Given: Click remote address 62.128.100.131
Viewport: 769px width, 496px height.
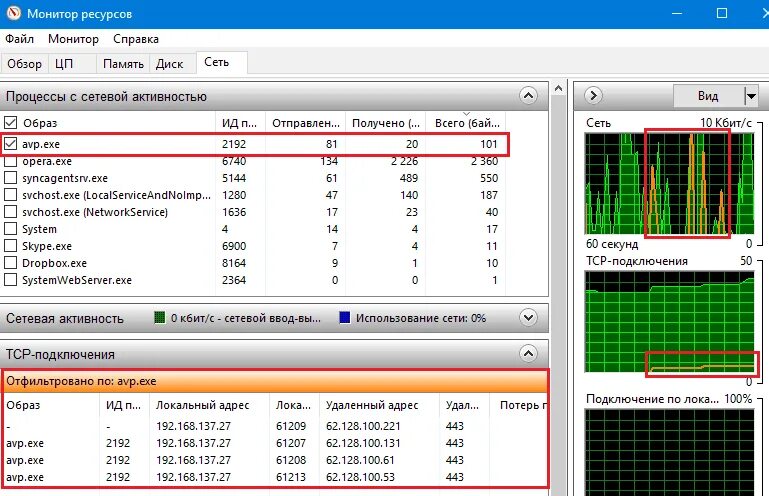Looking at the screenshot, I should [x=363, y=443].
